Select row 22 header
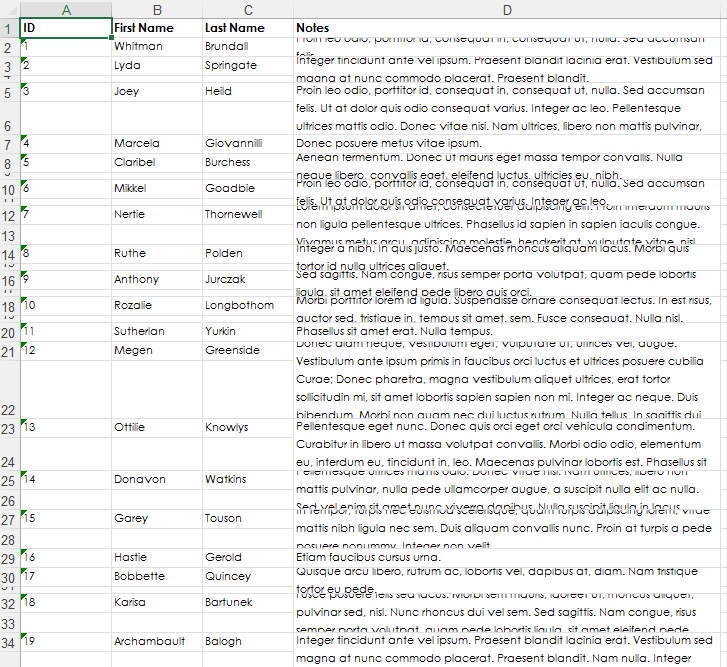727x667 pixels. [x=9, y=410]
